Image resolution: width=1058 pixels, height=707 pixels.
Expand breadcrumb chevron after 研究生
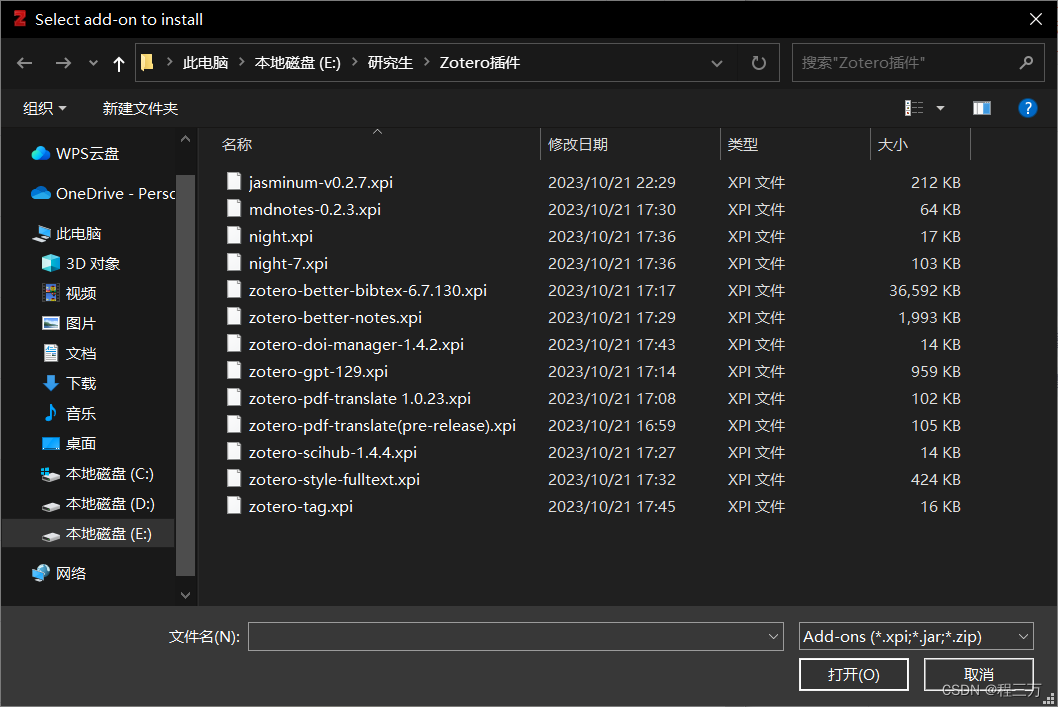click(426, 63)
